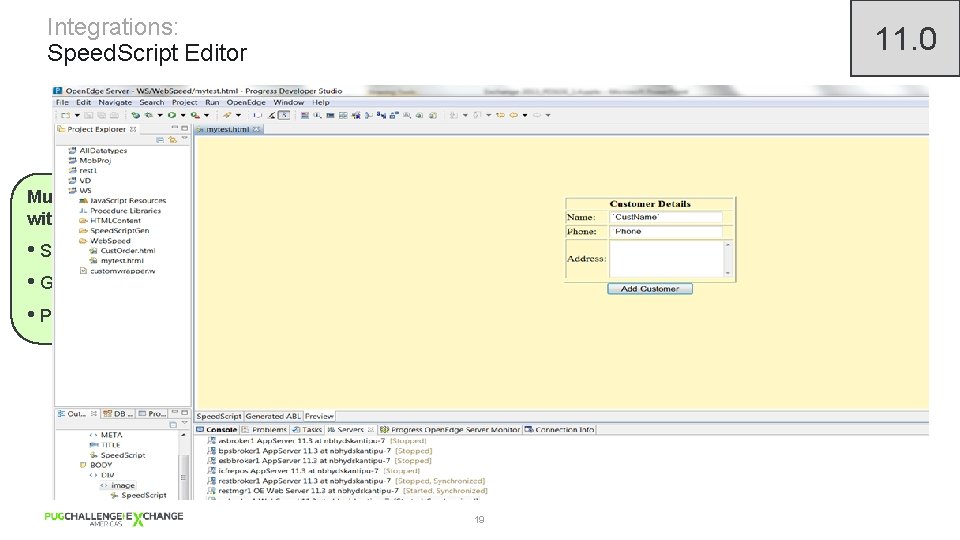
Task: Select the CustOrder.html file
Action: coord(122,250)
